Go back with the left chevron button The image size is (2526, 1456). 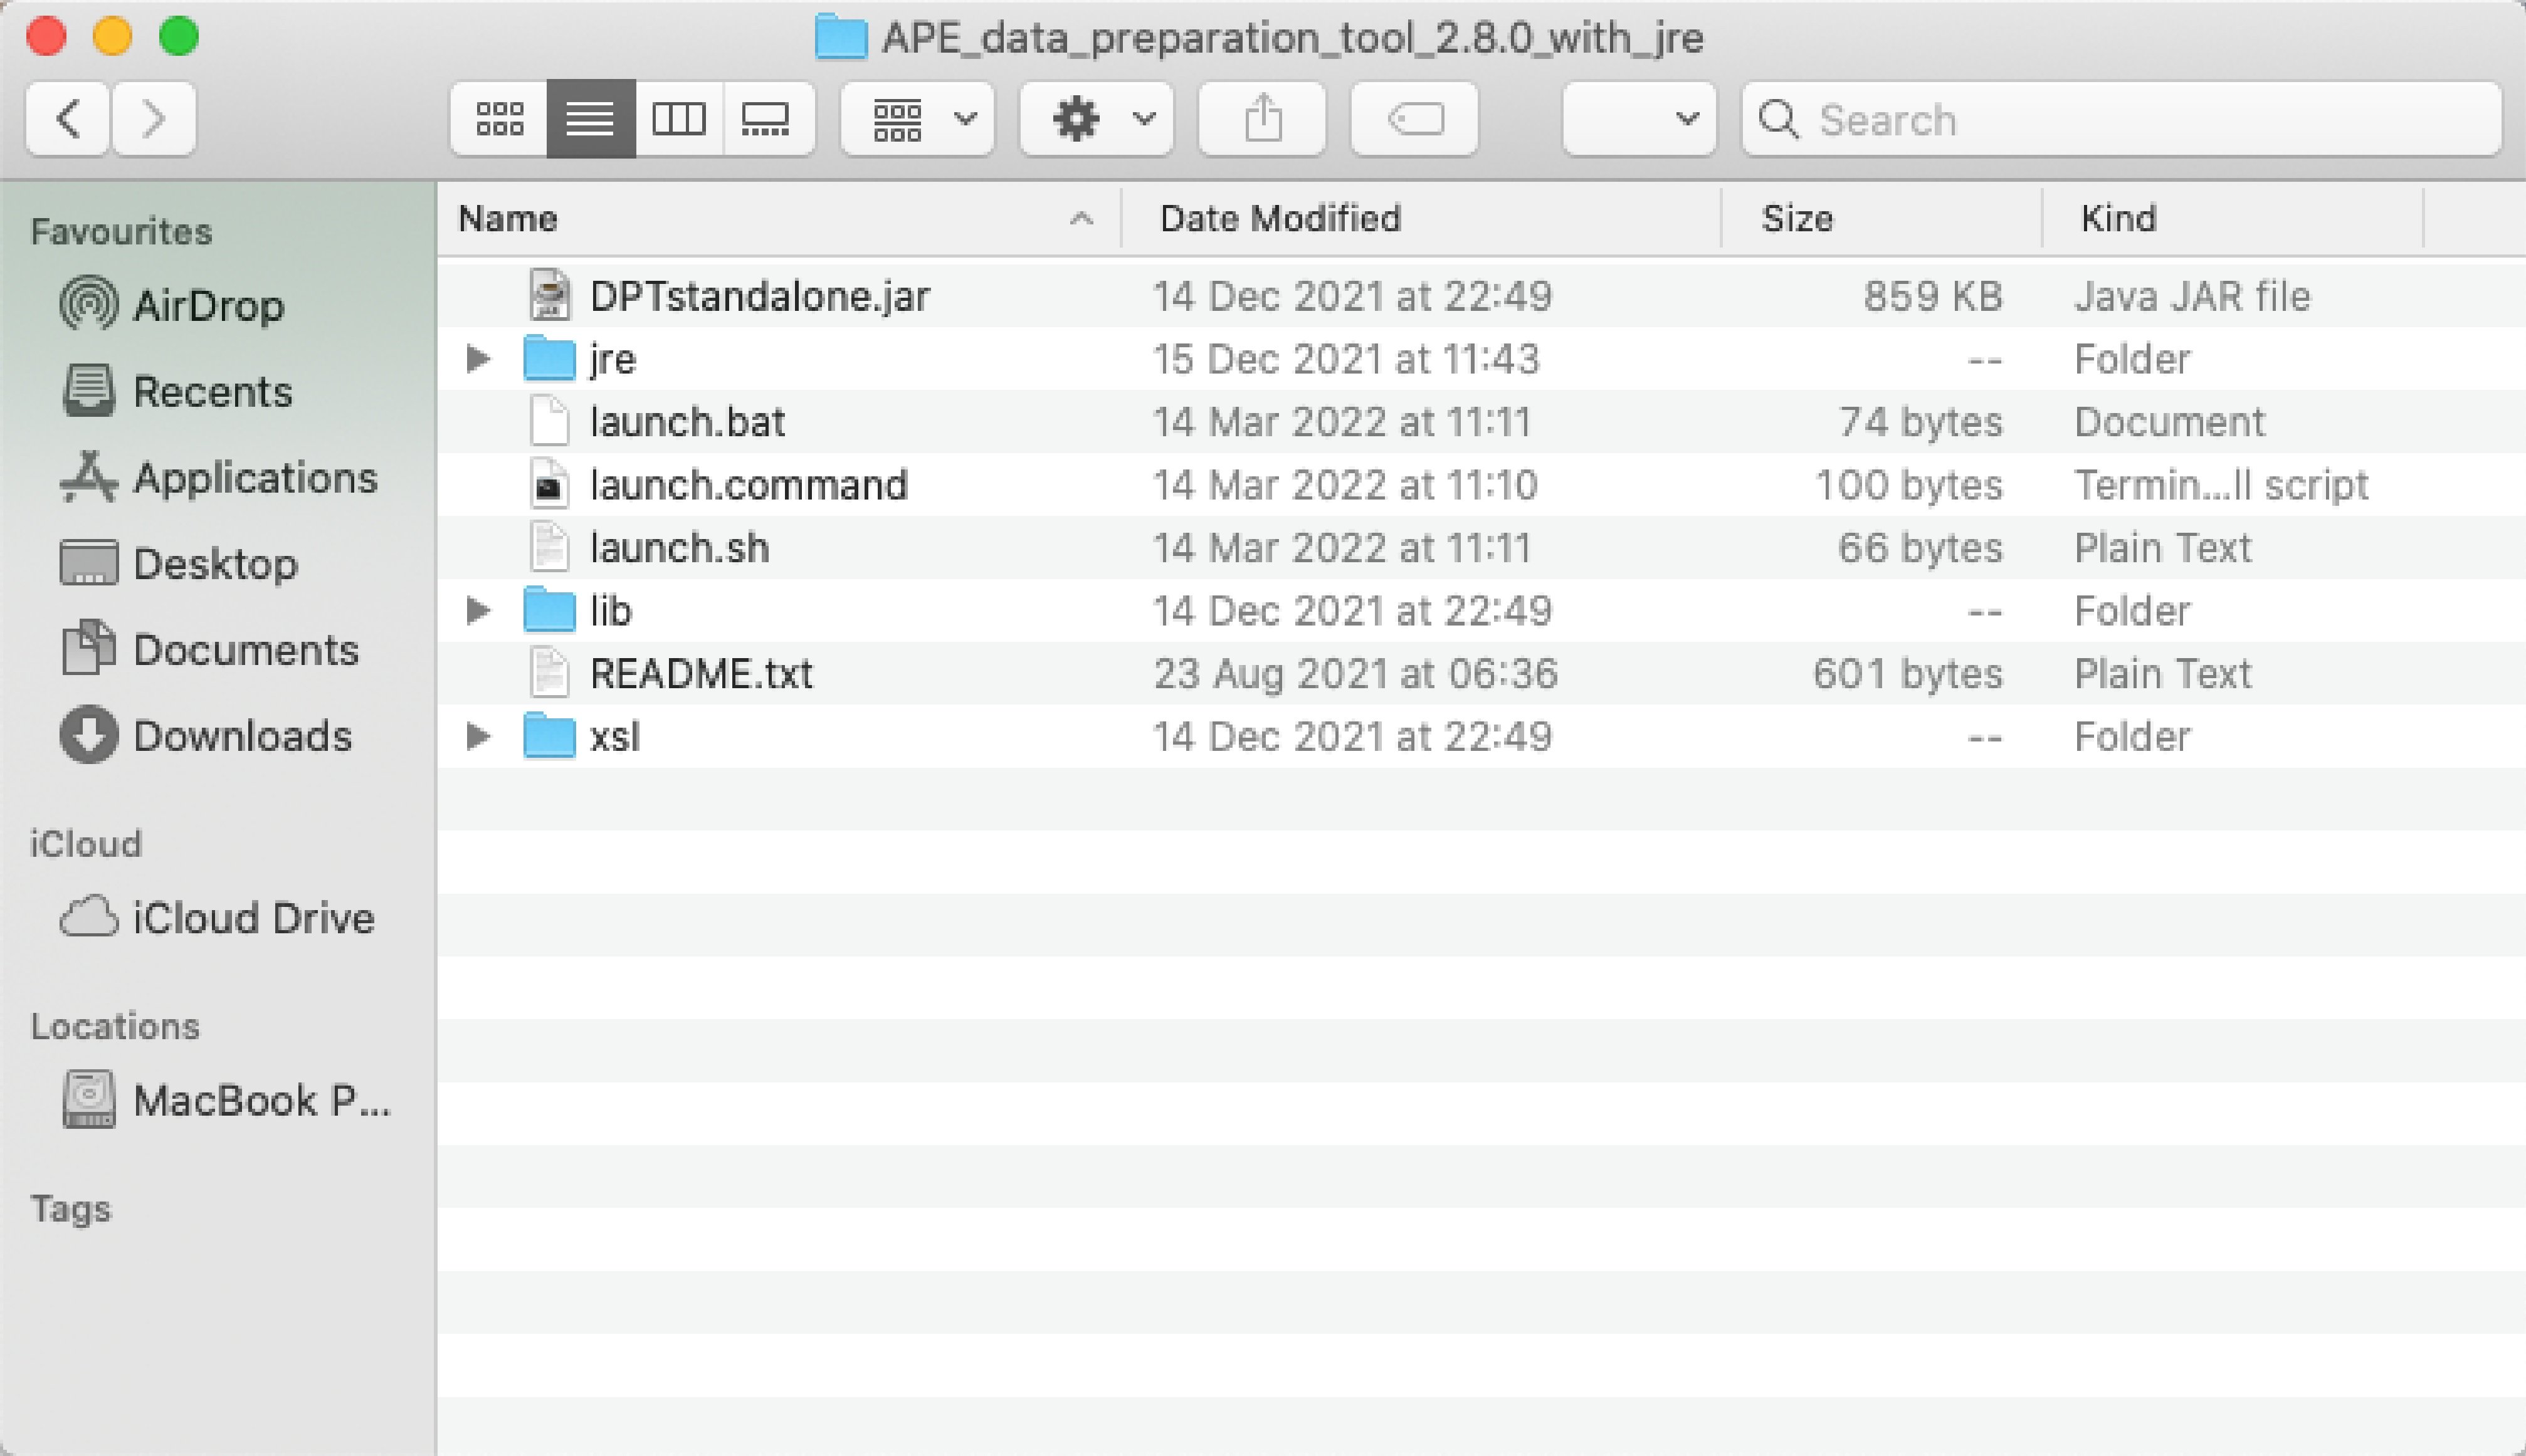68,119
